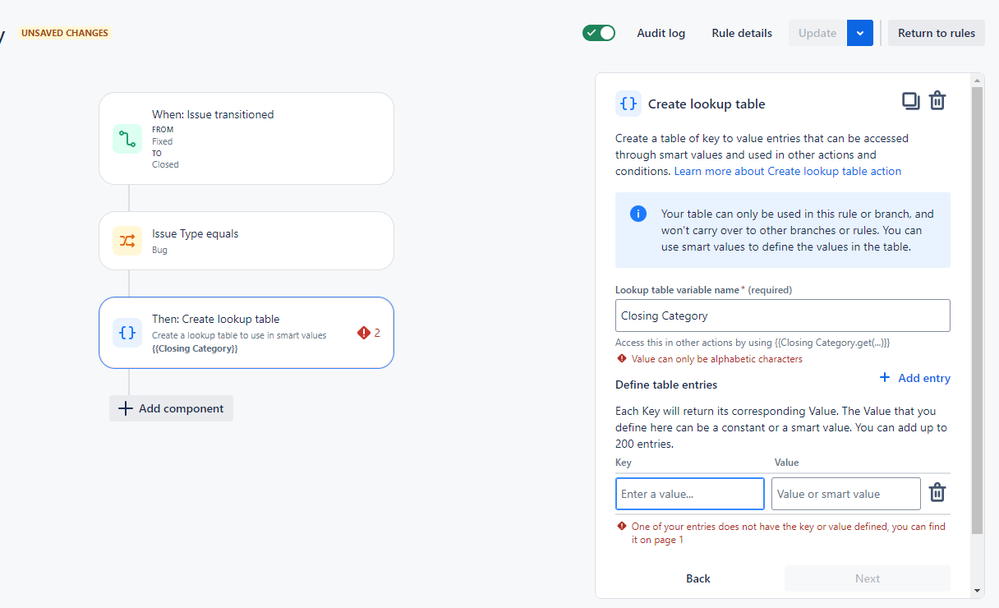Screen dimensions: 999x608
Task: Delete the table entry row
Action: point(937,492)
